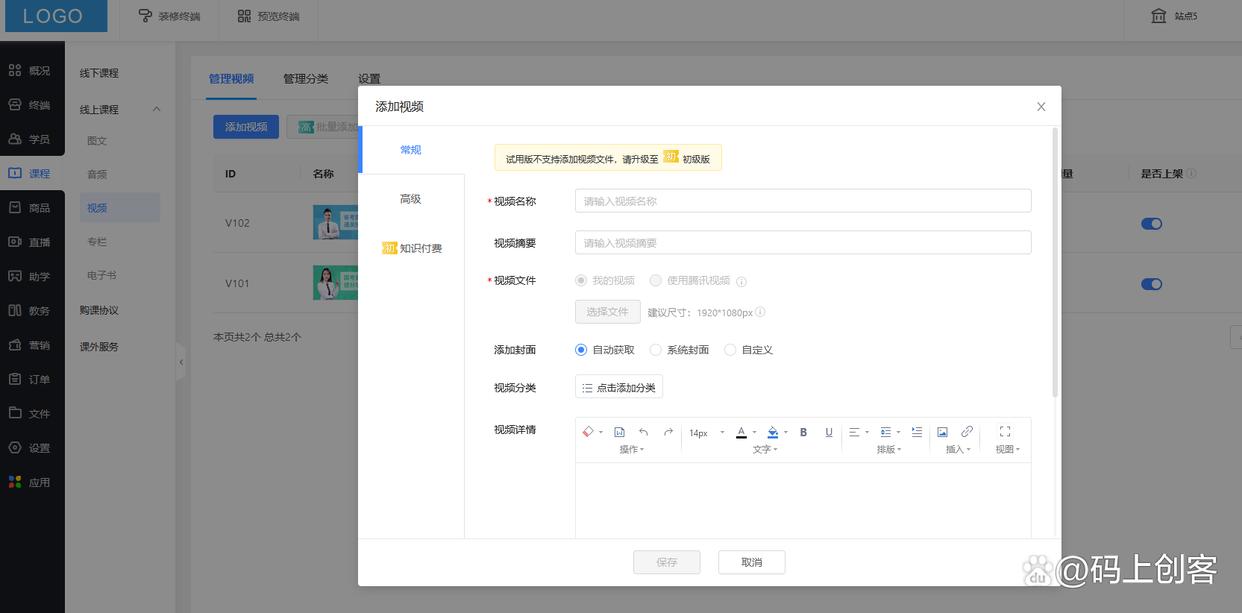This screenshot has height=613, width=1242.
Task: Open 设置 in left sidebar
Action: 31,448
